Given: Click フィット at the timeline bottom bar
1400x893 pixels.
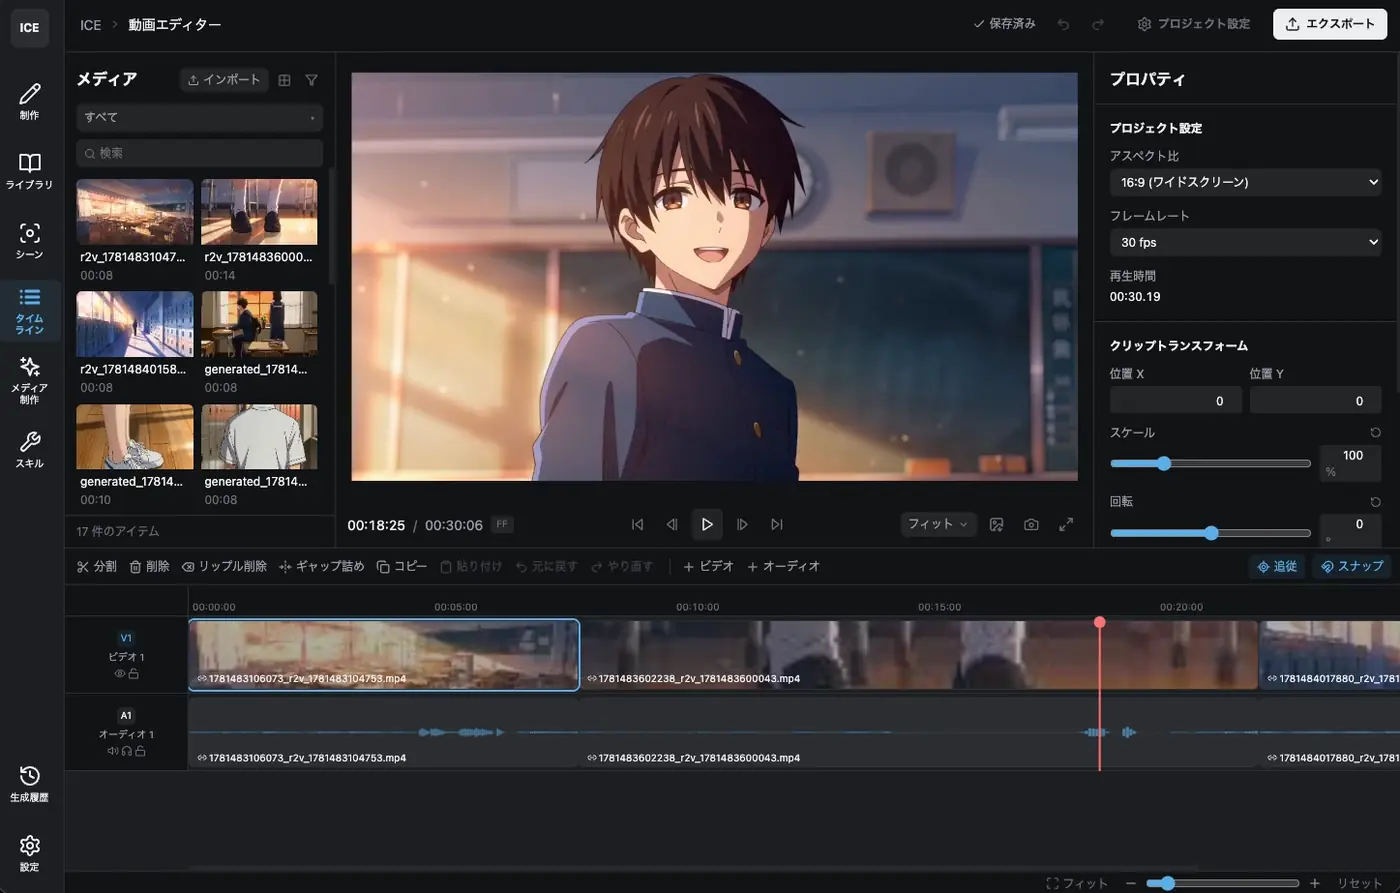Looking at the screenshot, I should coord(1077,883).
